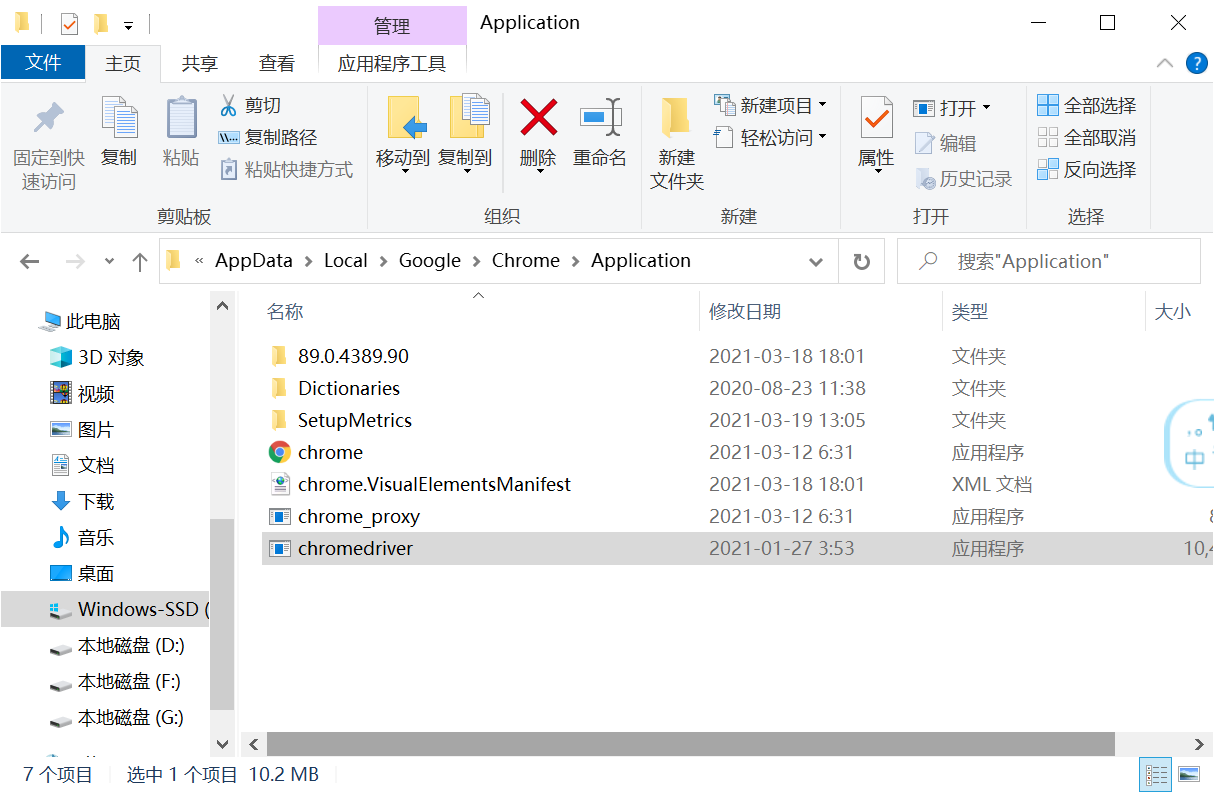Screen dimensions: 1214x793
Task: Click Copy path in the ribbon
Action: click(268, 137)
